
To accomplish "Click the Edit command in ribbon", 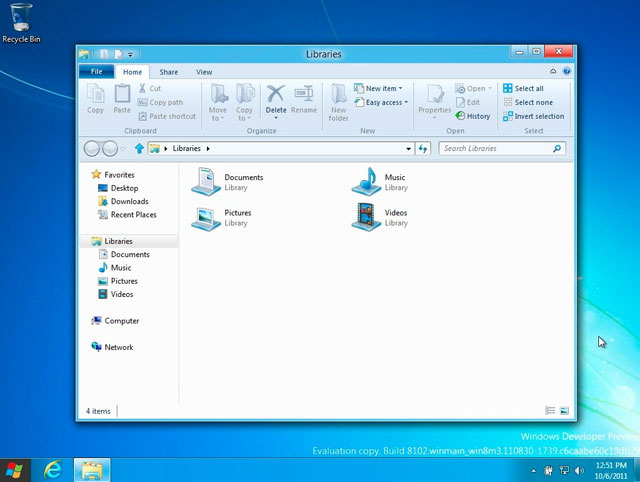I will [x=468, y=102].
